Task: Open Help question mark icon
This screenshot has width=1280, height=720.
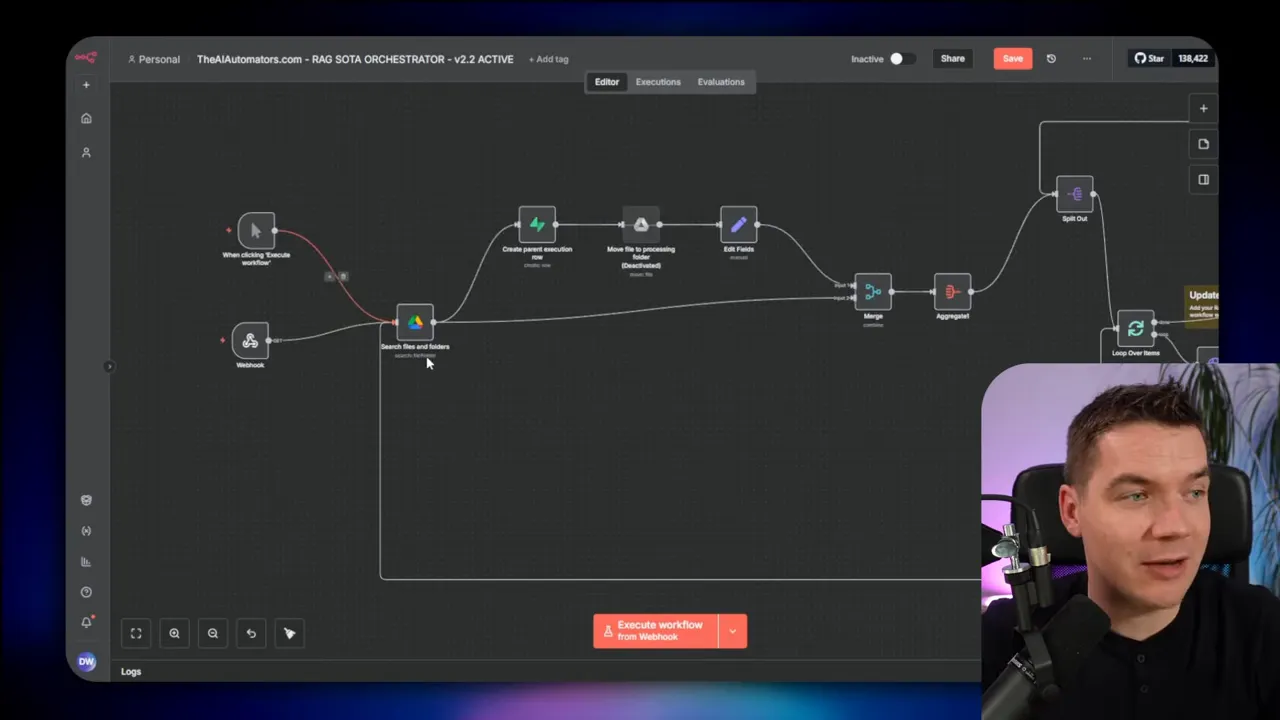Action: pyautogui.click(x=86, y=592)
